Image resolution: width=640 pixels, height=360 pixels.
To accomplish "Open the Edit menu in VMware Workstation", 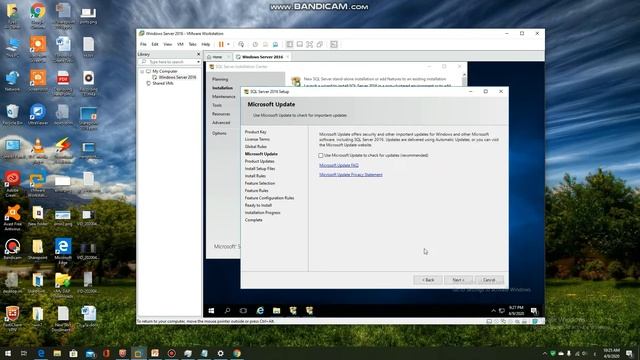I will pos(155,44).
